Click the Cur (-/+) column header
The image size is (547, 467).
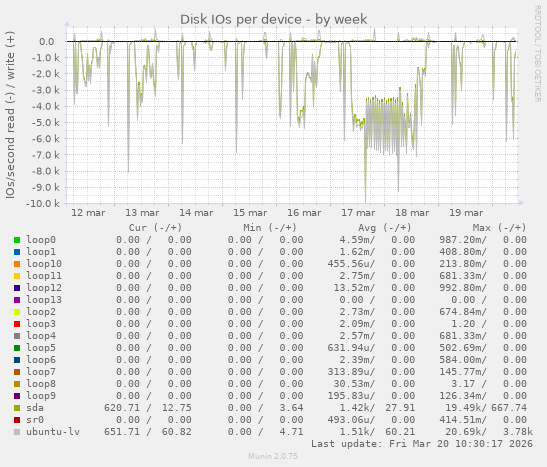(155, 228)
